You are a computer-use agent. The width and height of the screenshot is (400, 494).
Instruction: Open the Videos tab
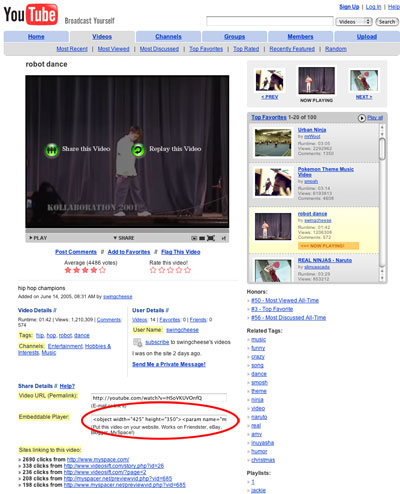102,37
